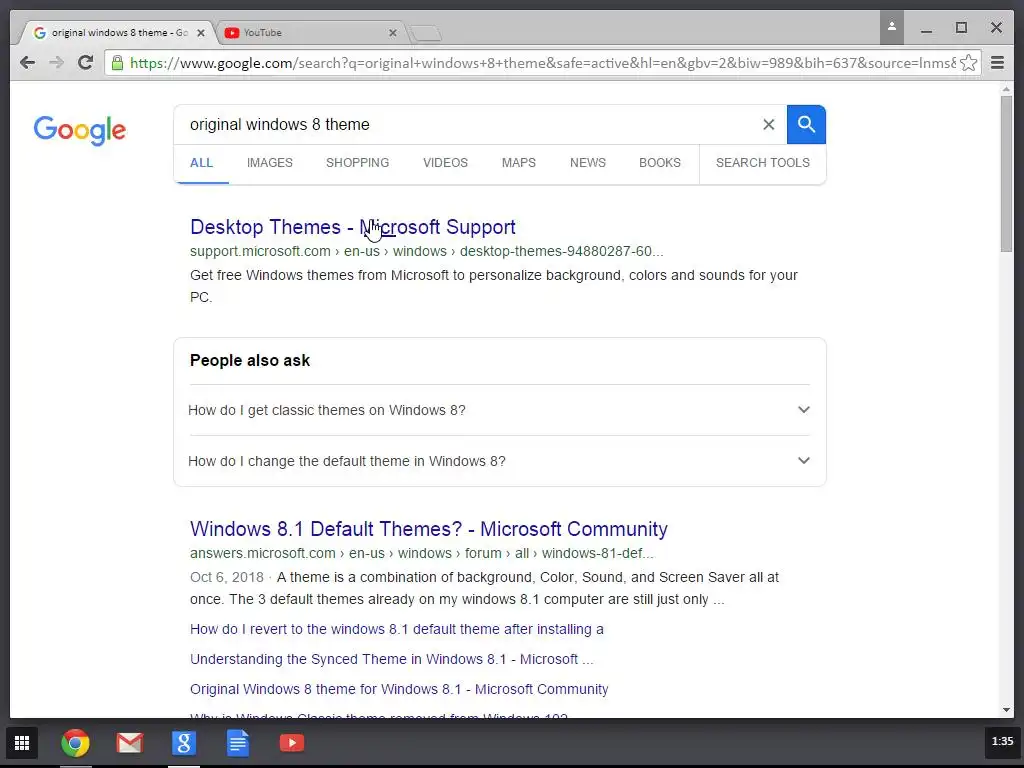Open SEARCH TOOLS options
The height and width of the screenshot is (768, 1024).
tap(762, 163)
